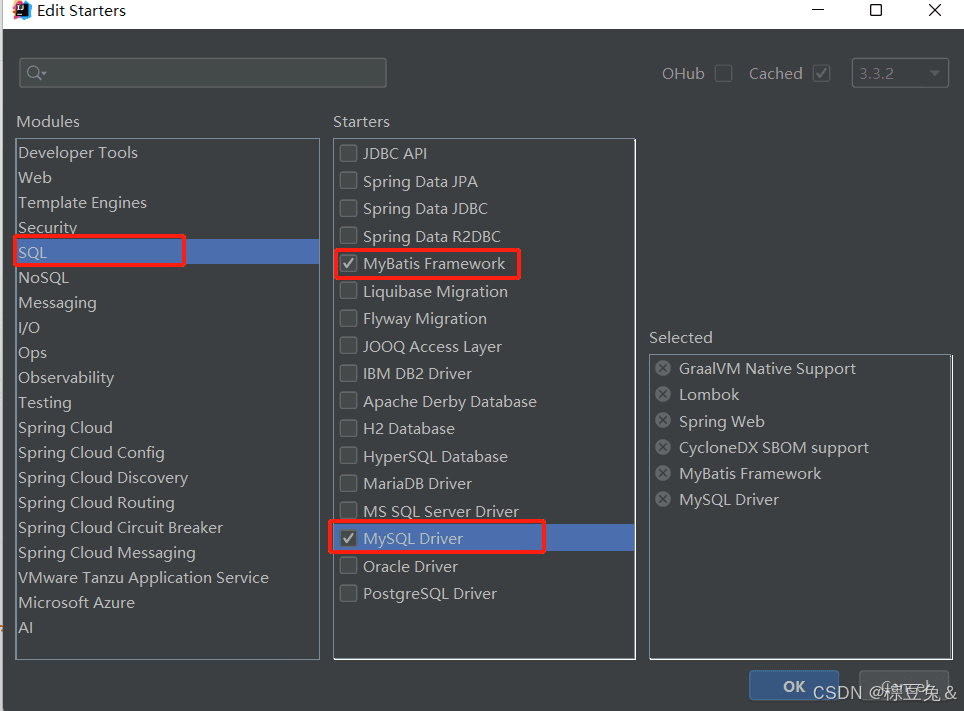The image size is (964, 711).
Task: Tick the Apache Derby Database checkbox
Action: click(349, 401)
